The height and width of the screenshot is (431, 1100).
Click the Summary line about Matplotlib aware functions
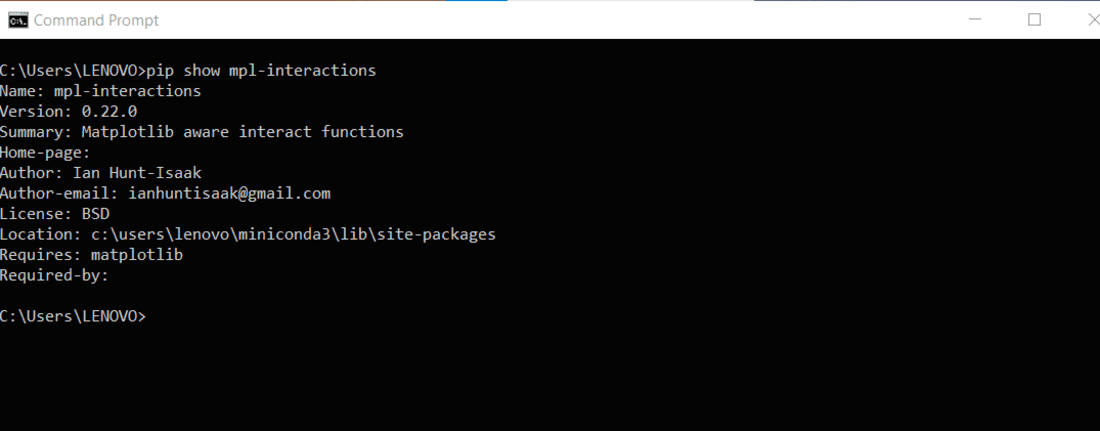201,132
